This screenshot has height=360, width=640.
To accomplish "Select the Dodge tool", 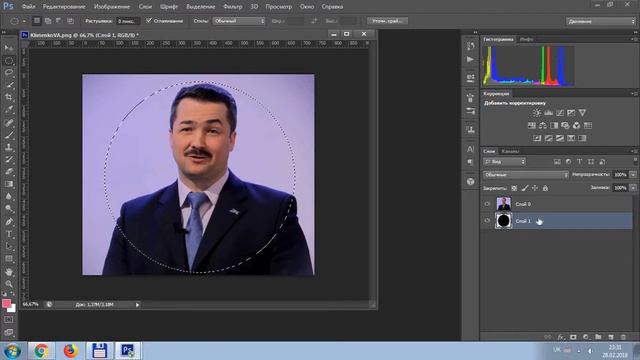I will click(9, 209).
